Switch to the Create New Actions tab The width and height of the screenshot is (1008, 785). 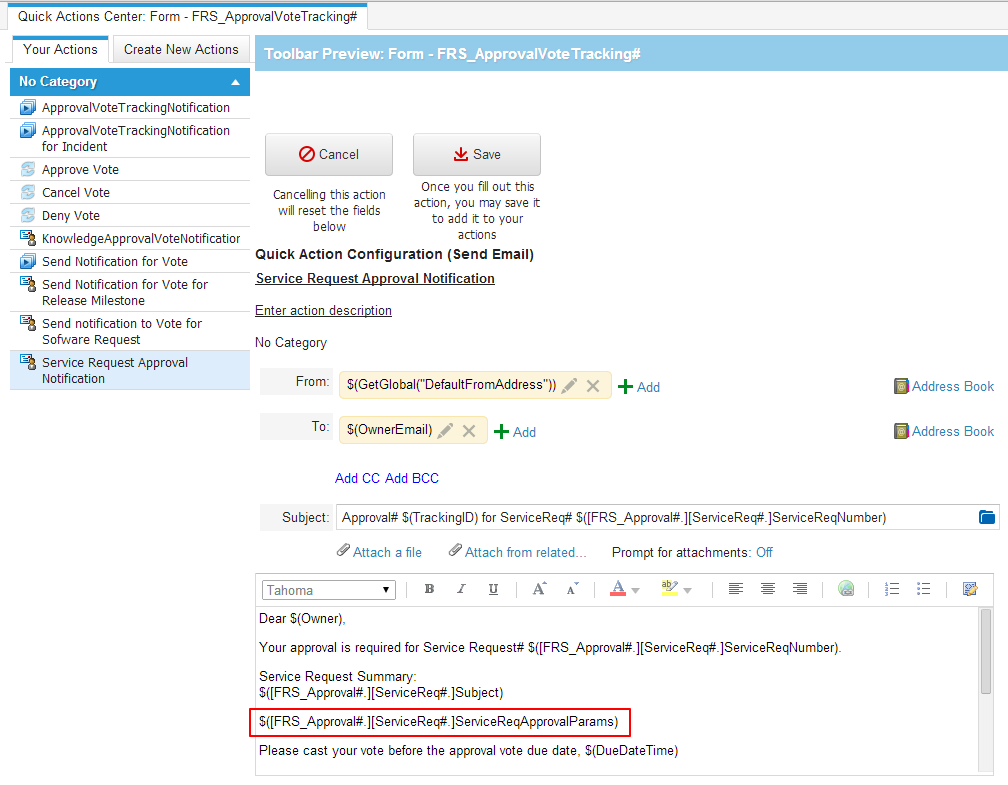point(180,48)
